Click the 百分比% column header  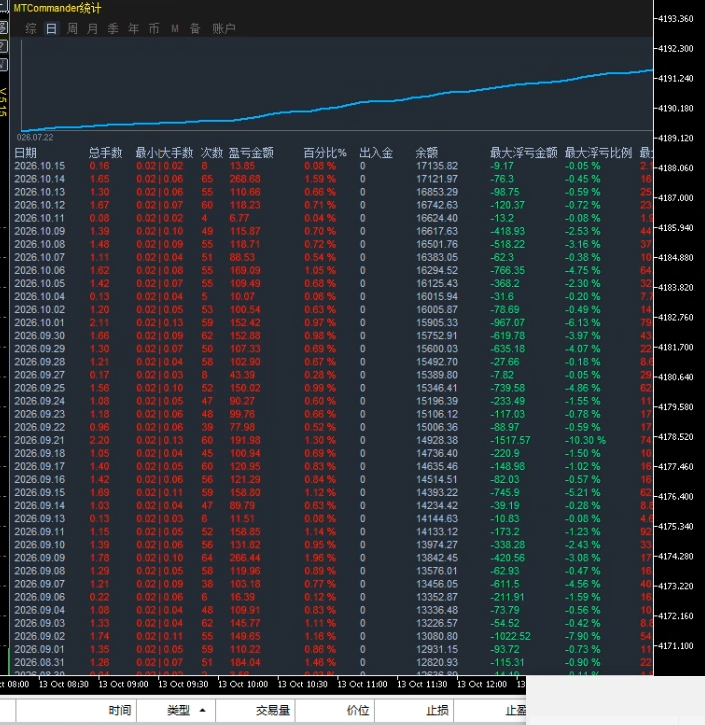pos(325,153)
